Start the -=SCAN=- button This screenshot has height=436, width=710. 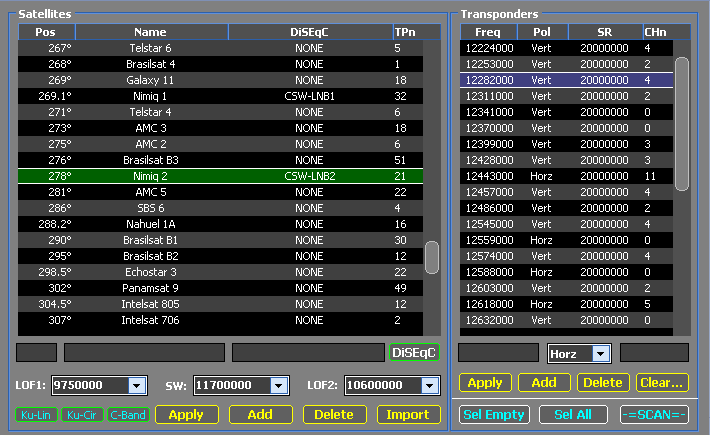click(654, 415)
